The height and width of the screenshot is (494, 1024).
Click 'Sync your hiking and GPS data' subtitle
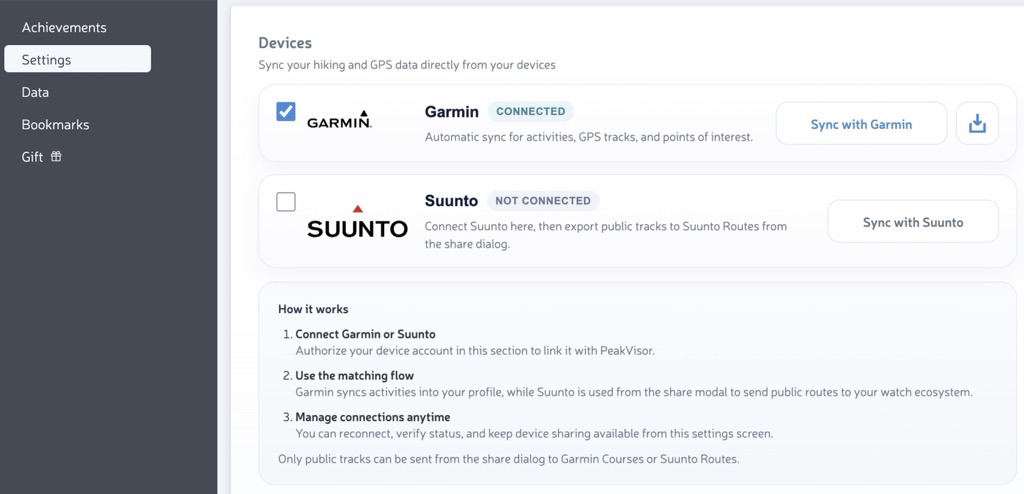pos(407,65)
